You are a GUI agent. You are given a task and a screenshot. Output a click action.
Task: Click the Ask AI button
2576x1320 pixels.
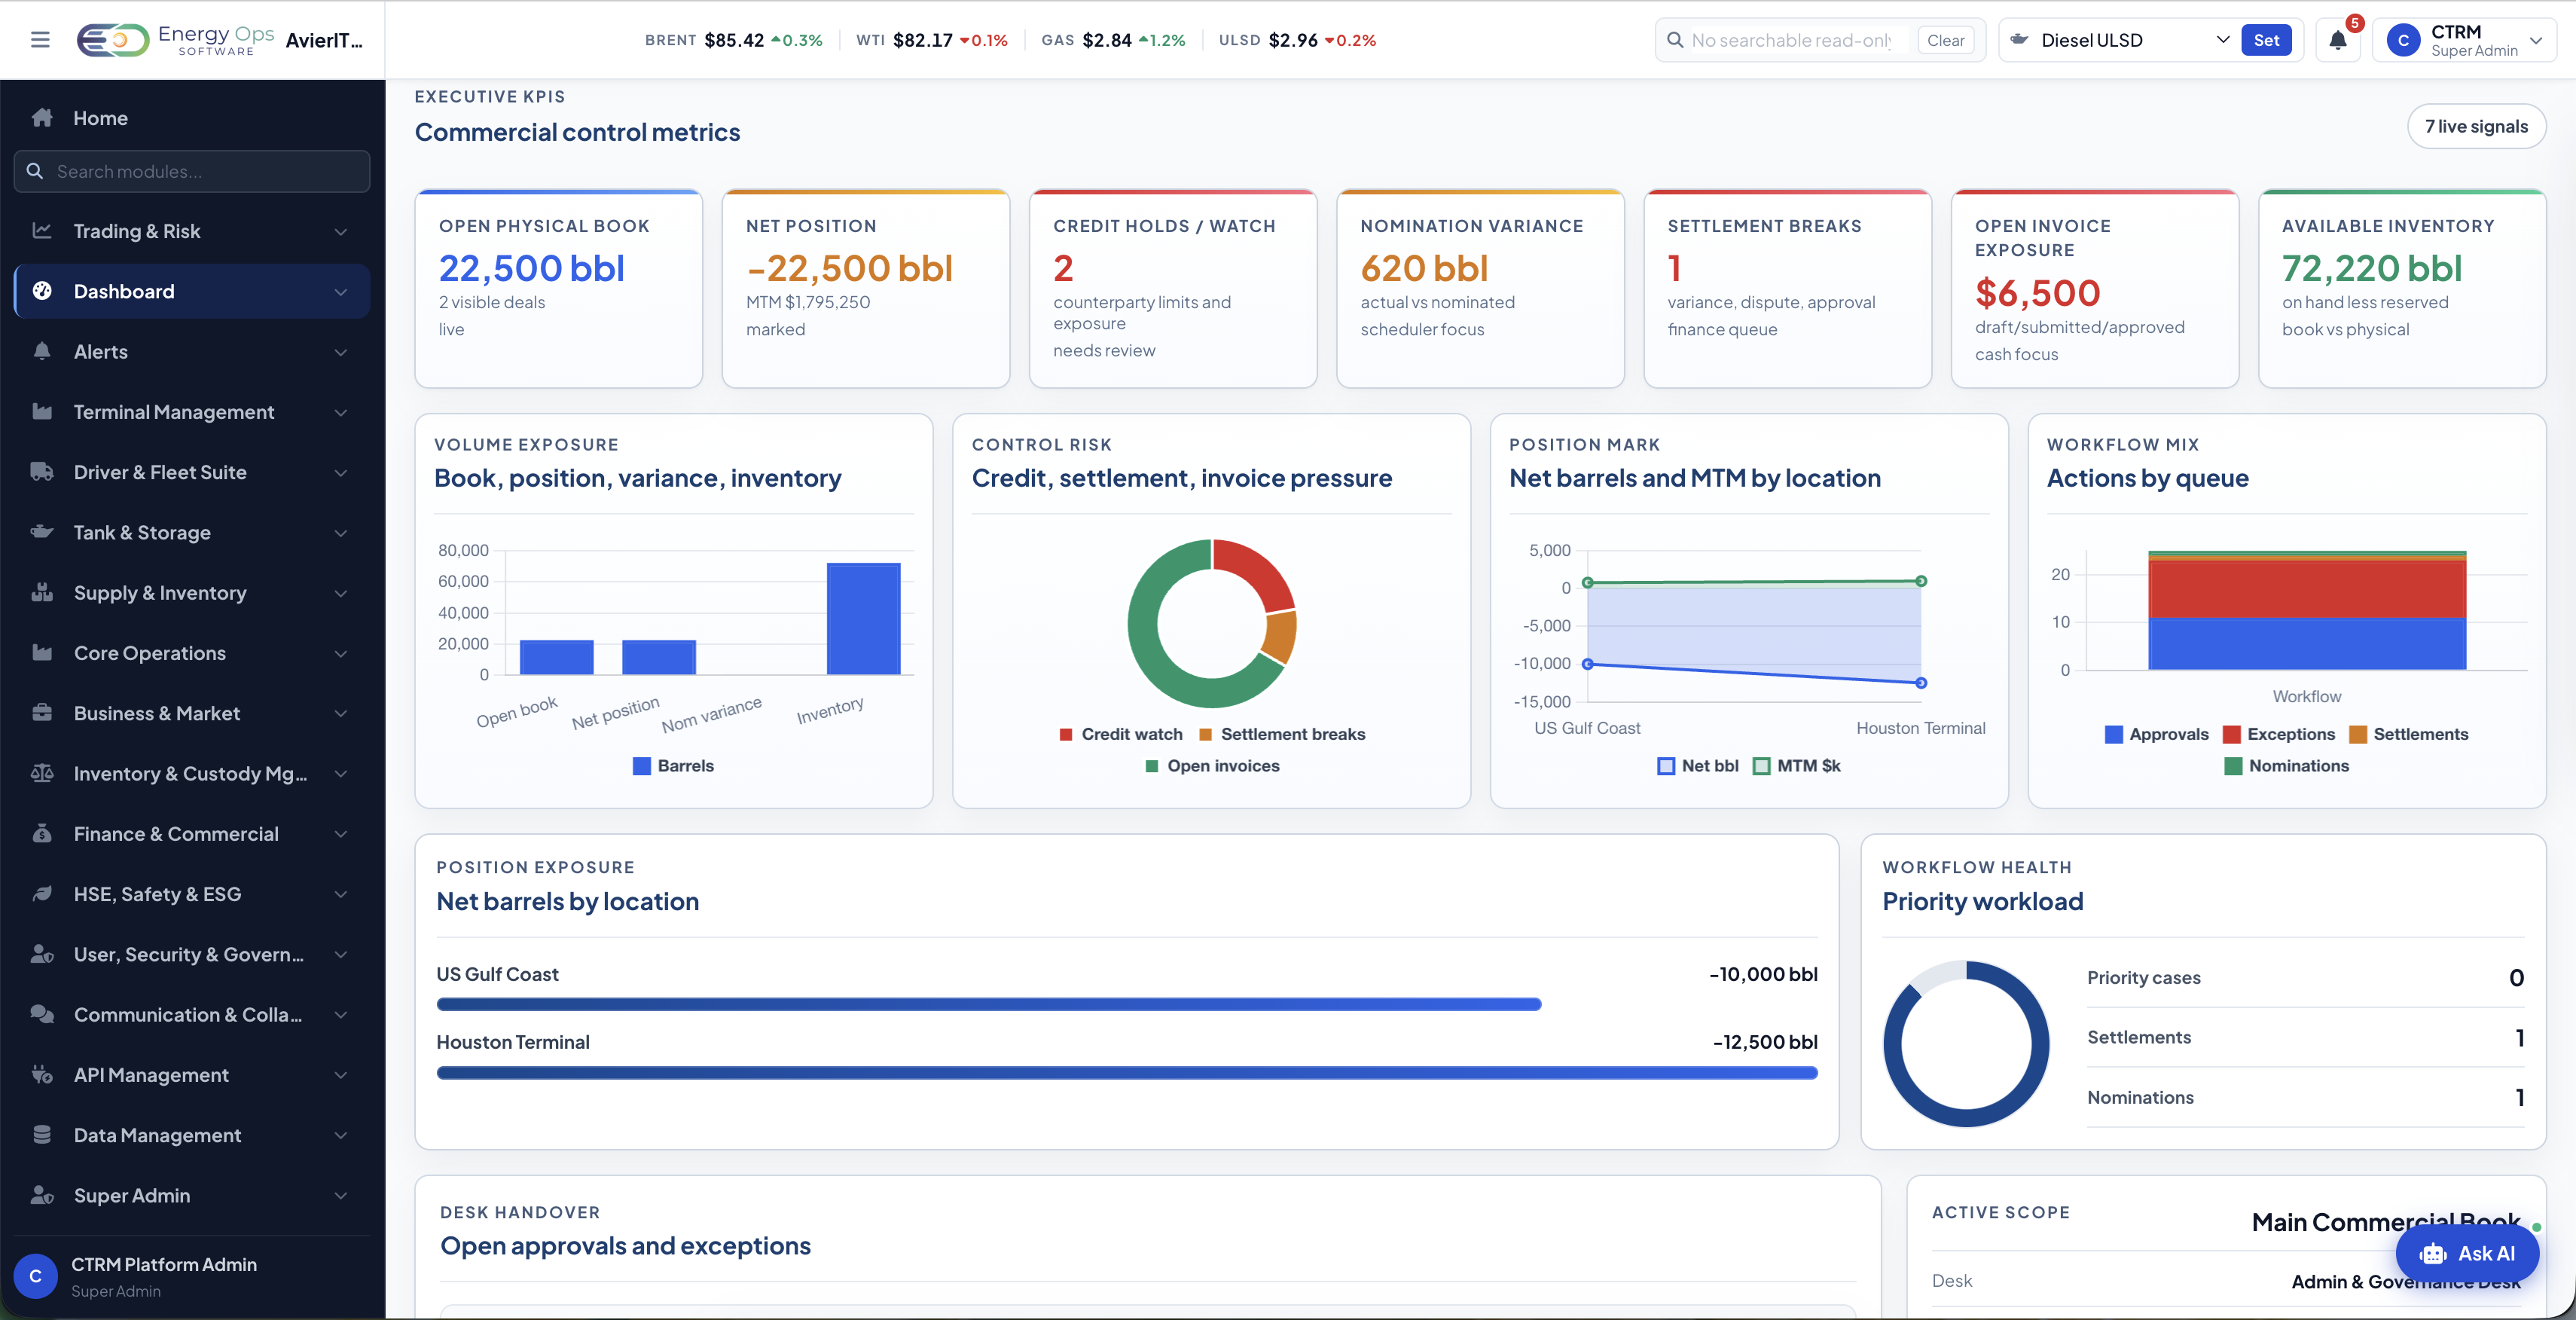click(2467, 1254)
